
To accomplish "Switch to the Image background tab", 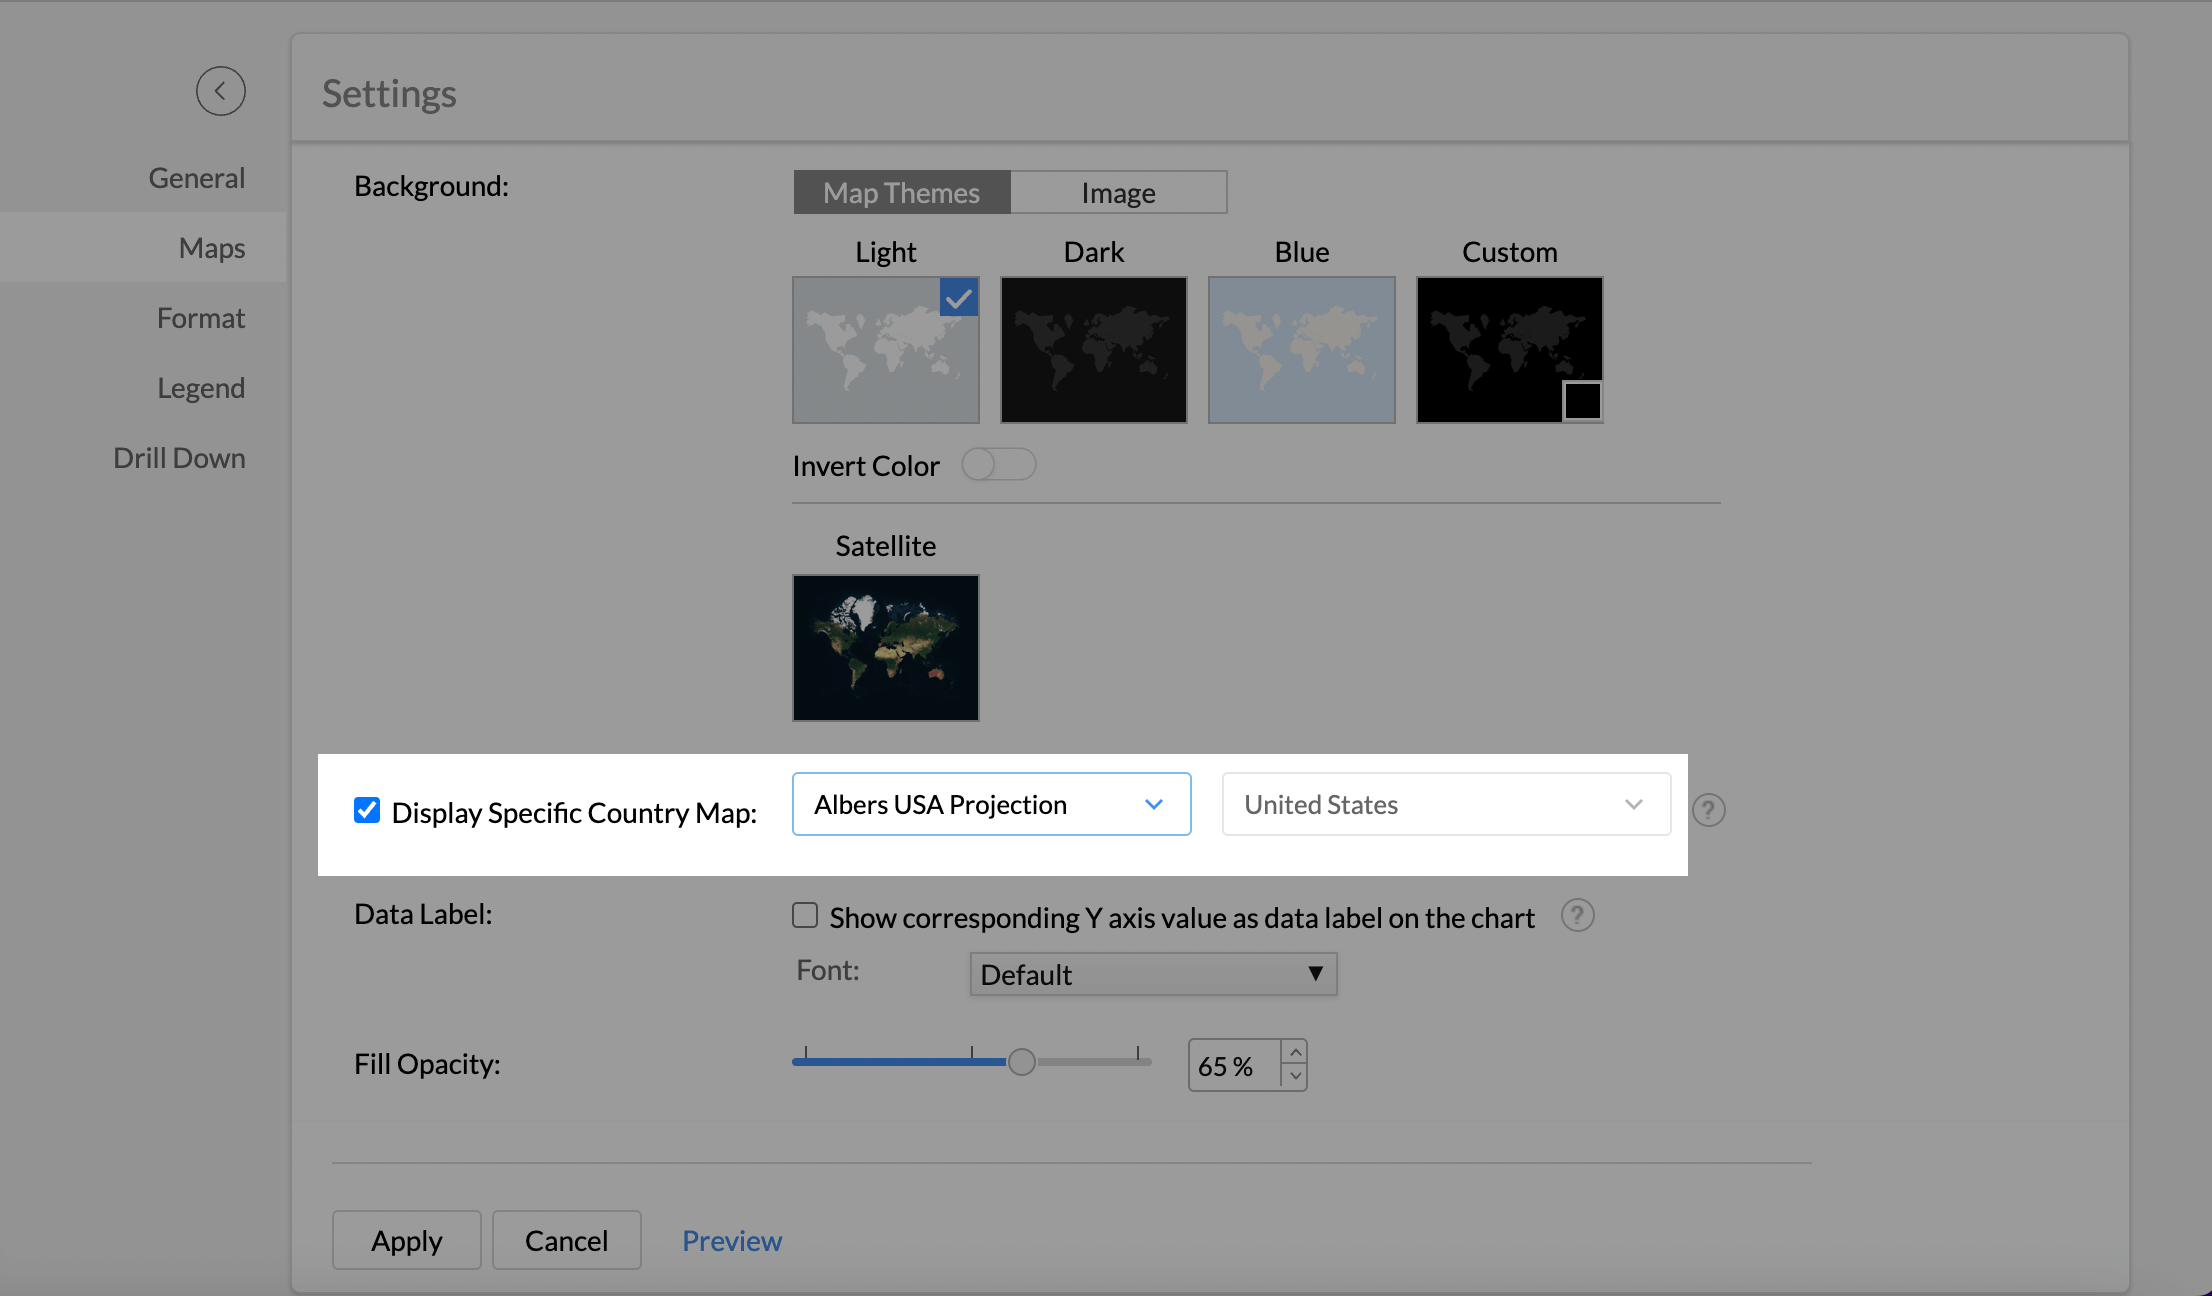I will [x=1118, y=192].
